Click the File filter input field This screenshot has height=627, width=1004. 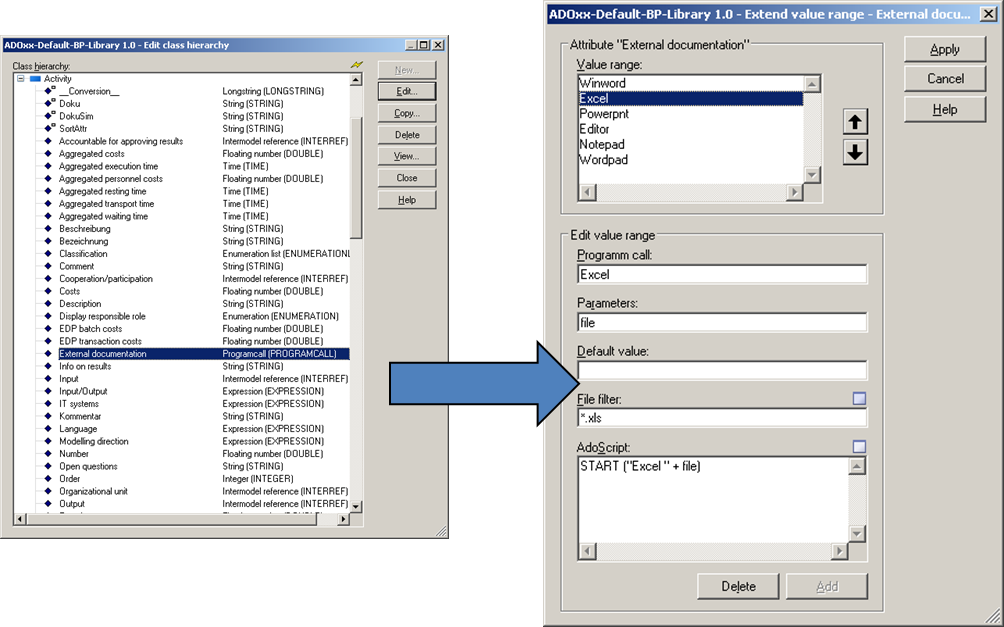click(x=722, y=418)
